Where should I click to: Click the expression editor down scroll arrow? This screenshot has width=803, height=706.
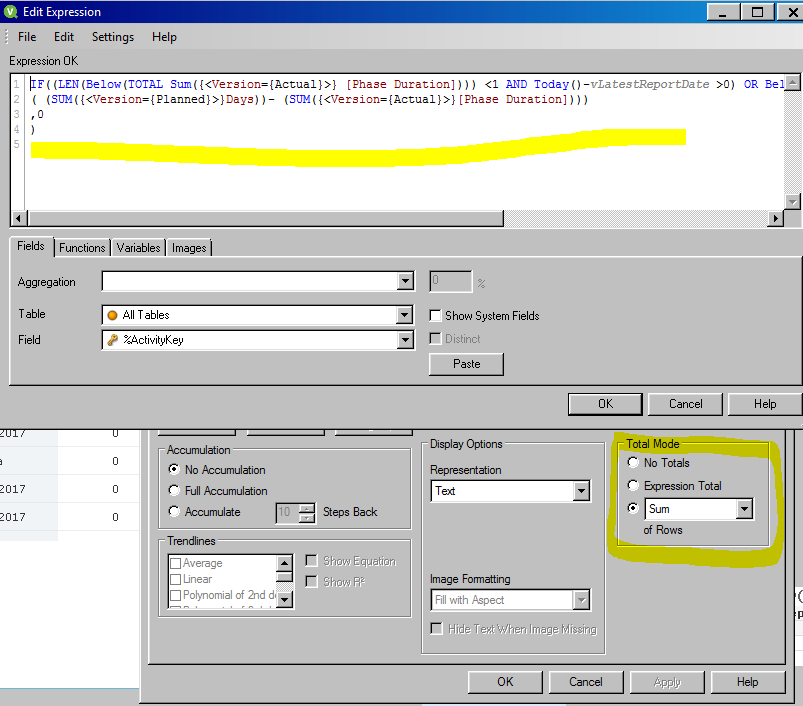(x=793, y=202)
